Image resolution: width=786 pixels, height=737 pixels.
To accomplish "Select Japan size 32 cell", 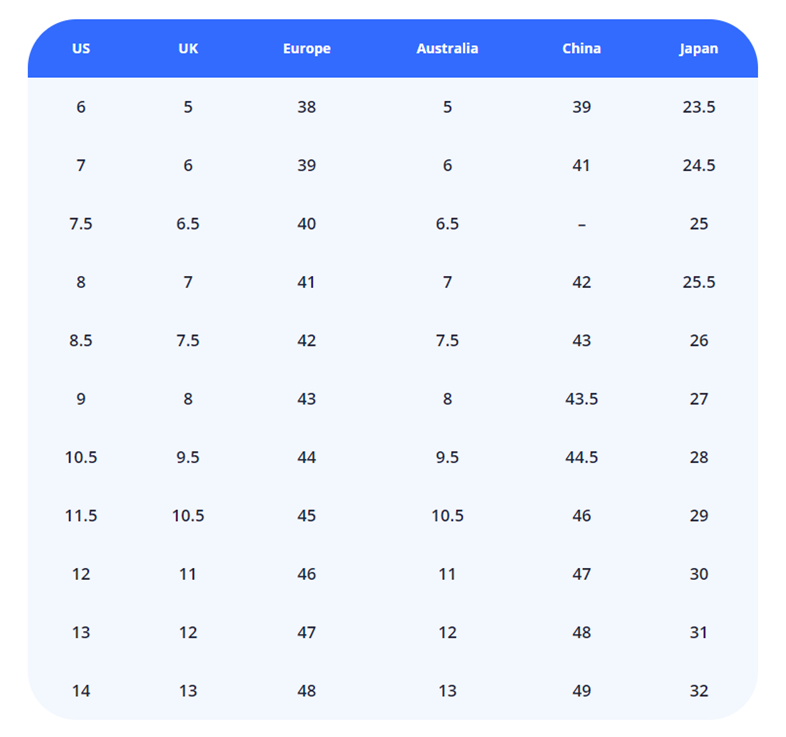I will pos(698,691).
